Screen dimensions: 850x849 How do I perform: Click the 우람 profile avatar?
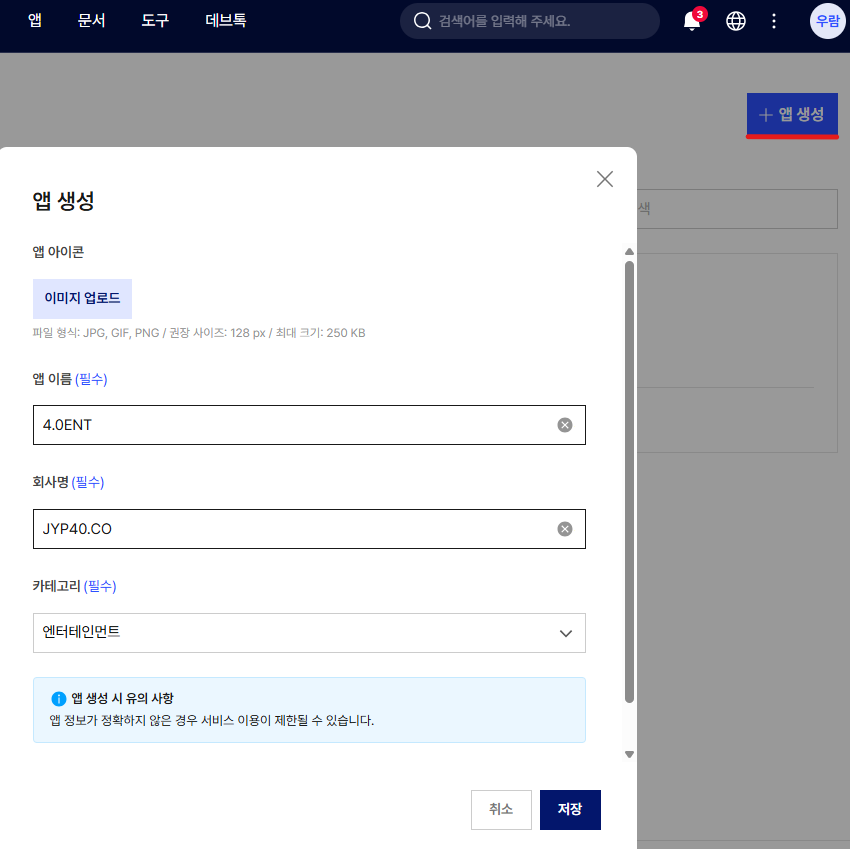827,21
